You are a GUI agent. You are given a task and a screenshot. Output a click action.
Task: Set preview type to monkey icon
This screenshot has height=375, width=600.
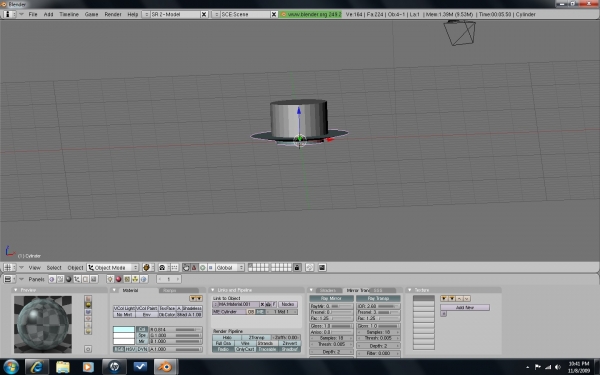tap(88, 318)
